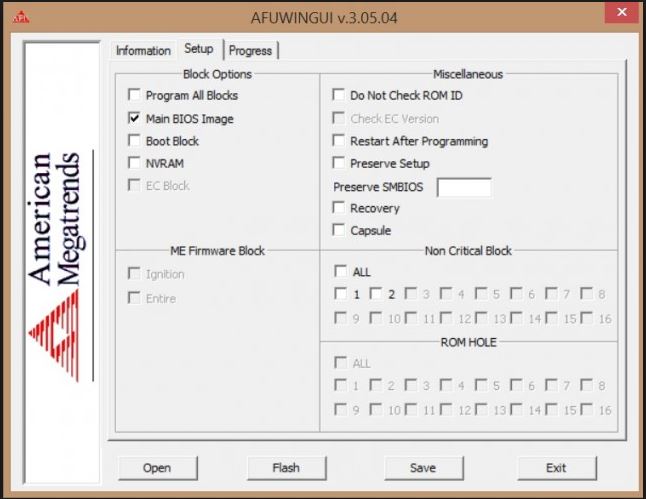
Task: Toggle the Preserve Setup checkbox
Action: 339,163
